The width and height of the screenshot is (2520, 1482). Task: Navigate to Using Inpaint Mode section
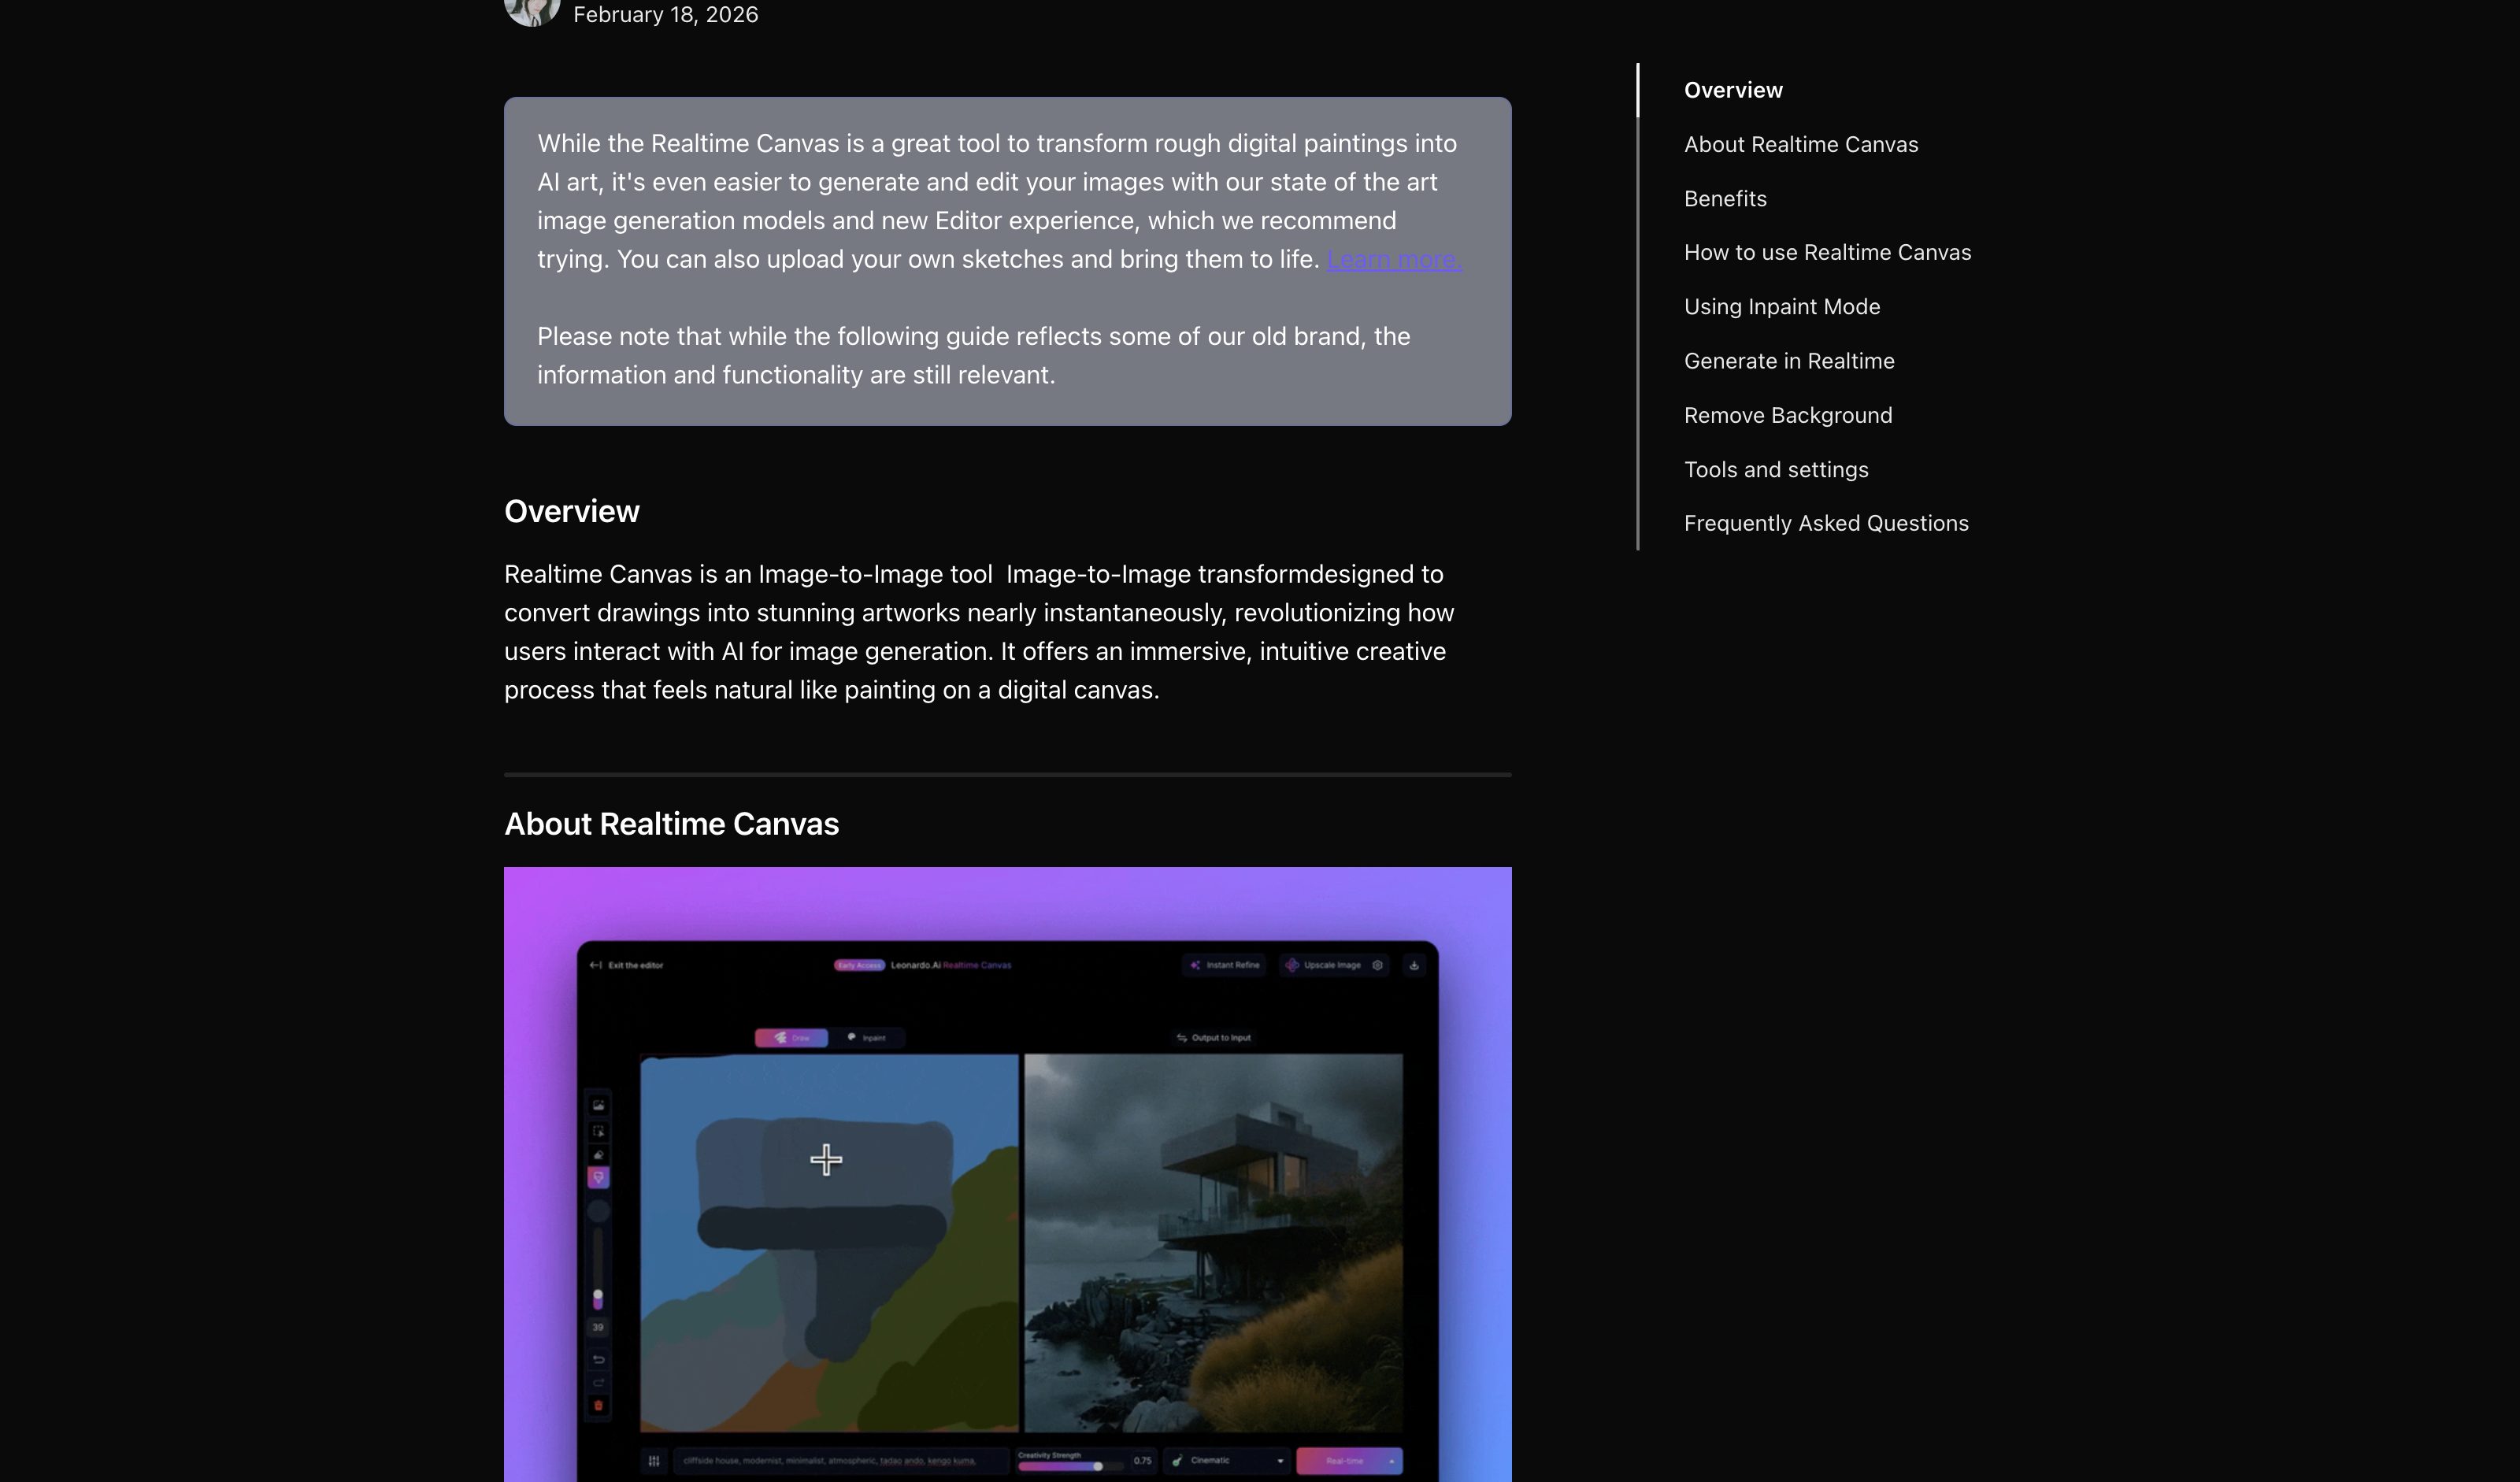(x=1782, y=307)
